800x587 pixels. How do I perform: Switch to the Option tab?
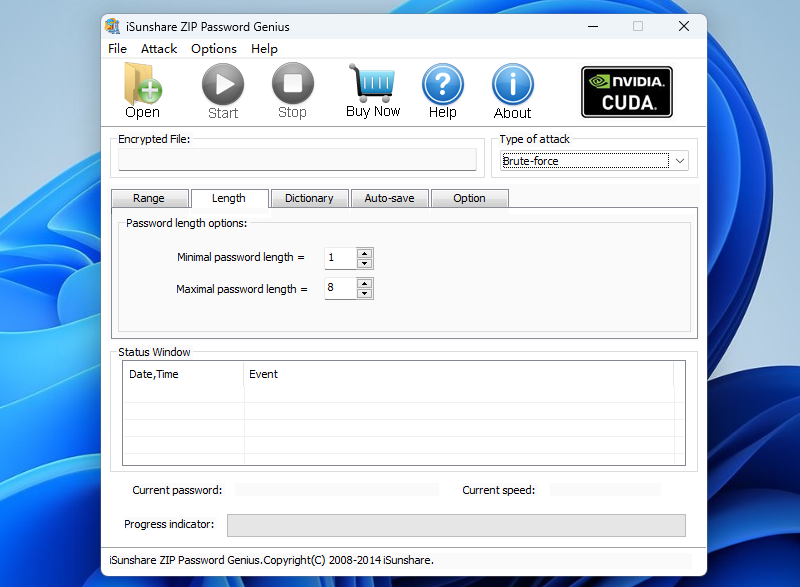pos(470,198)
